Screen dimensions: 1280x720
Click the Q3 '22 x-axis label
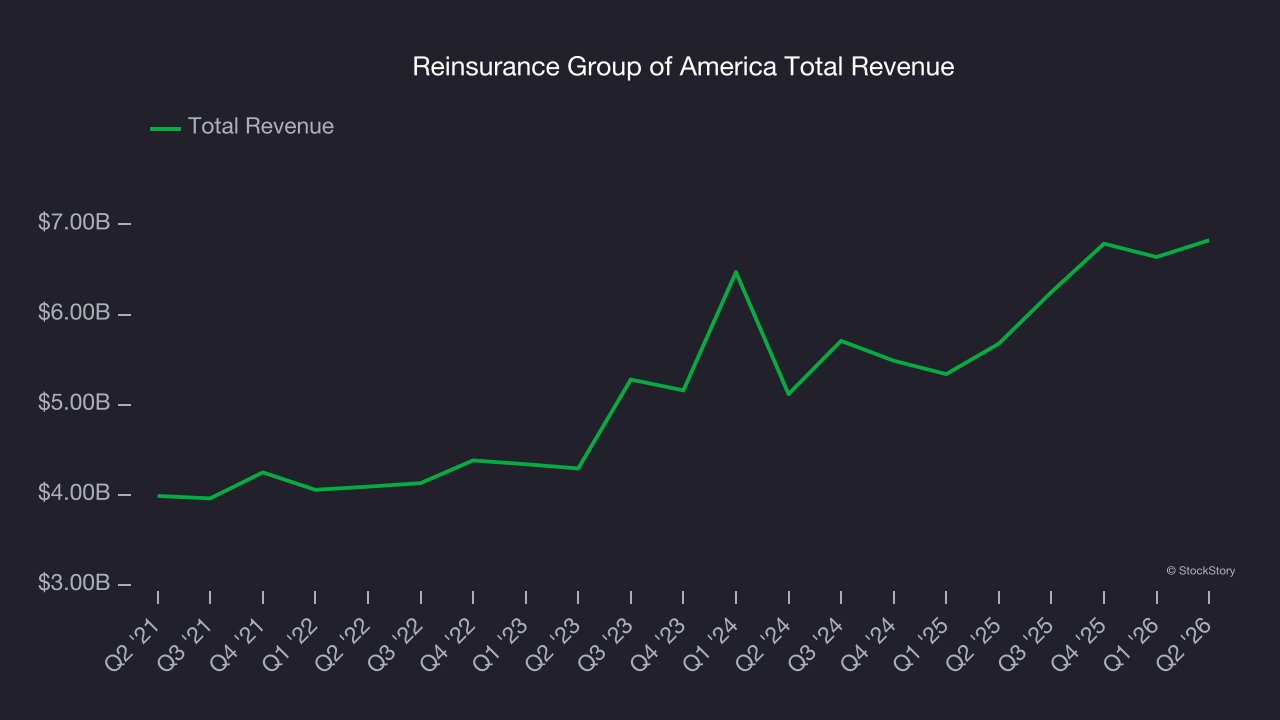[397, 643]
